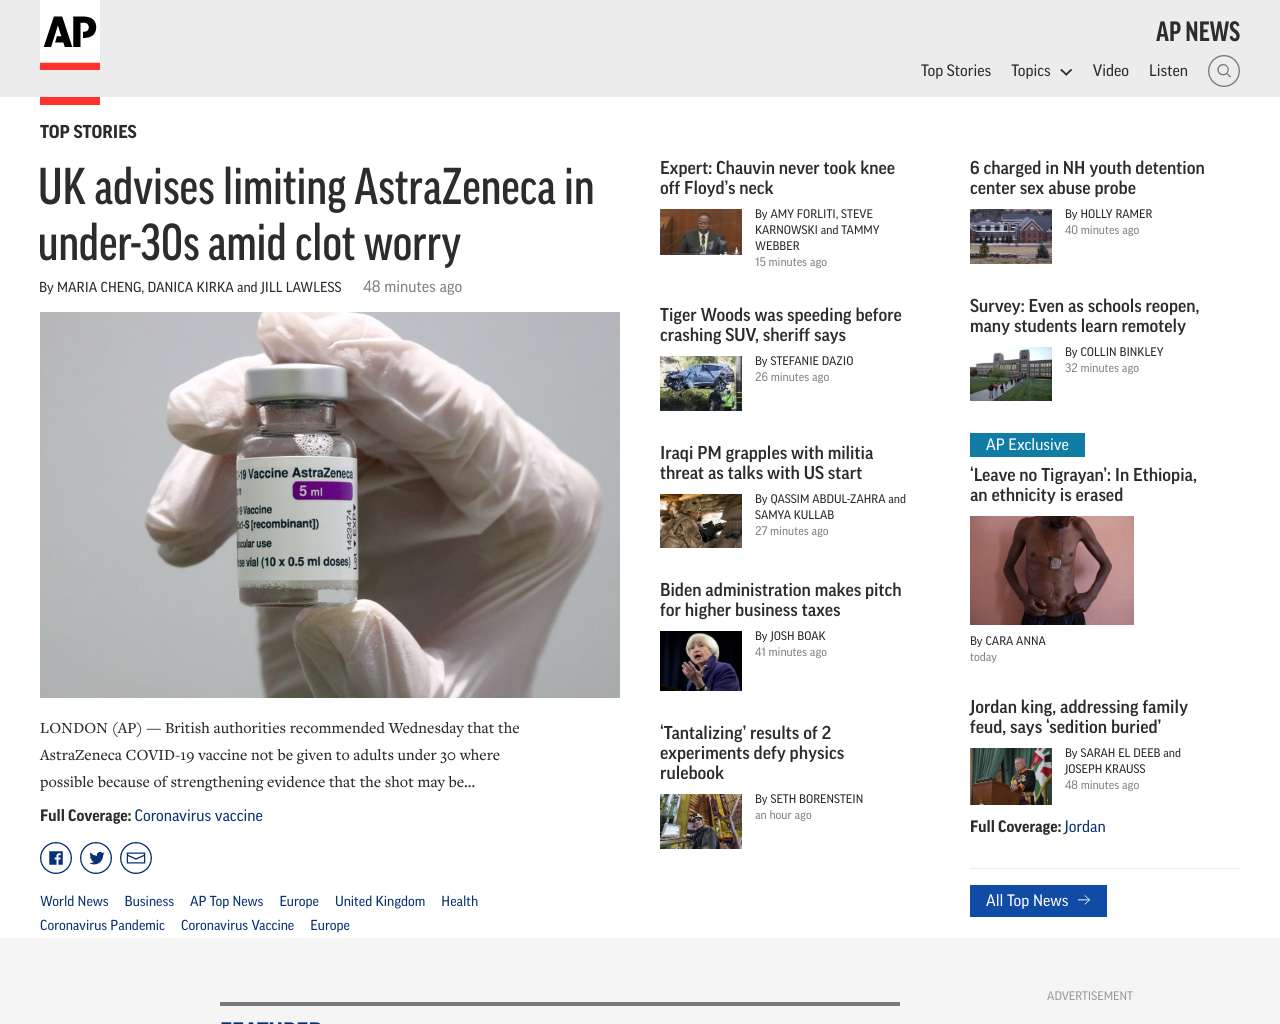The width and height of the screenshot is (1280, 1024).
Task: Click the Business tag
Action: (x=149, y=901)
